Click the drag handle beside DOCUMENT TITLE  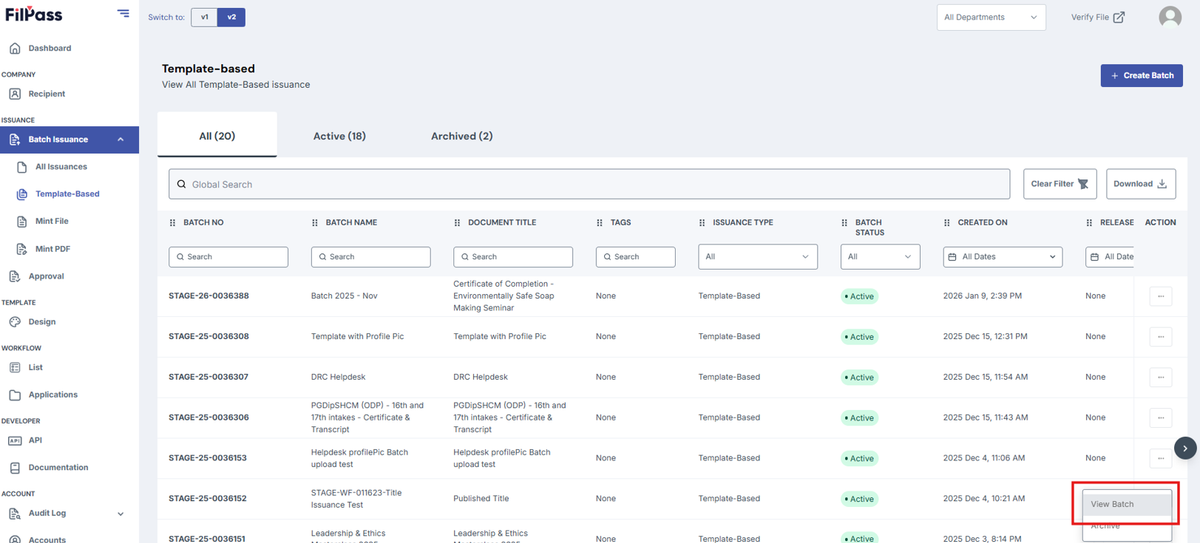[458, 223]
